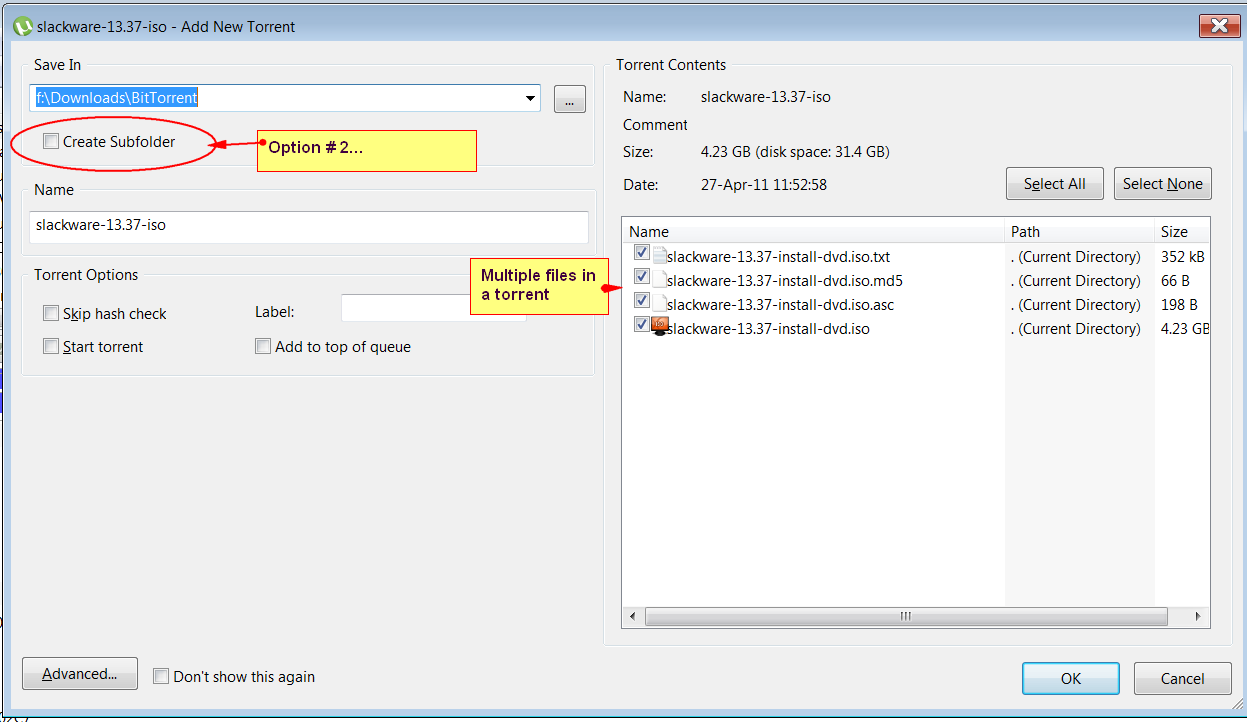The width and height of the screenshot is (1247, 722).
Task: Click the torrent Name input field
Action: [309, 226]
